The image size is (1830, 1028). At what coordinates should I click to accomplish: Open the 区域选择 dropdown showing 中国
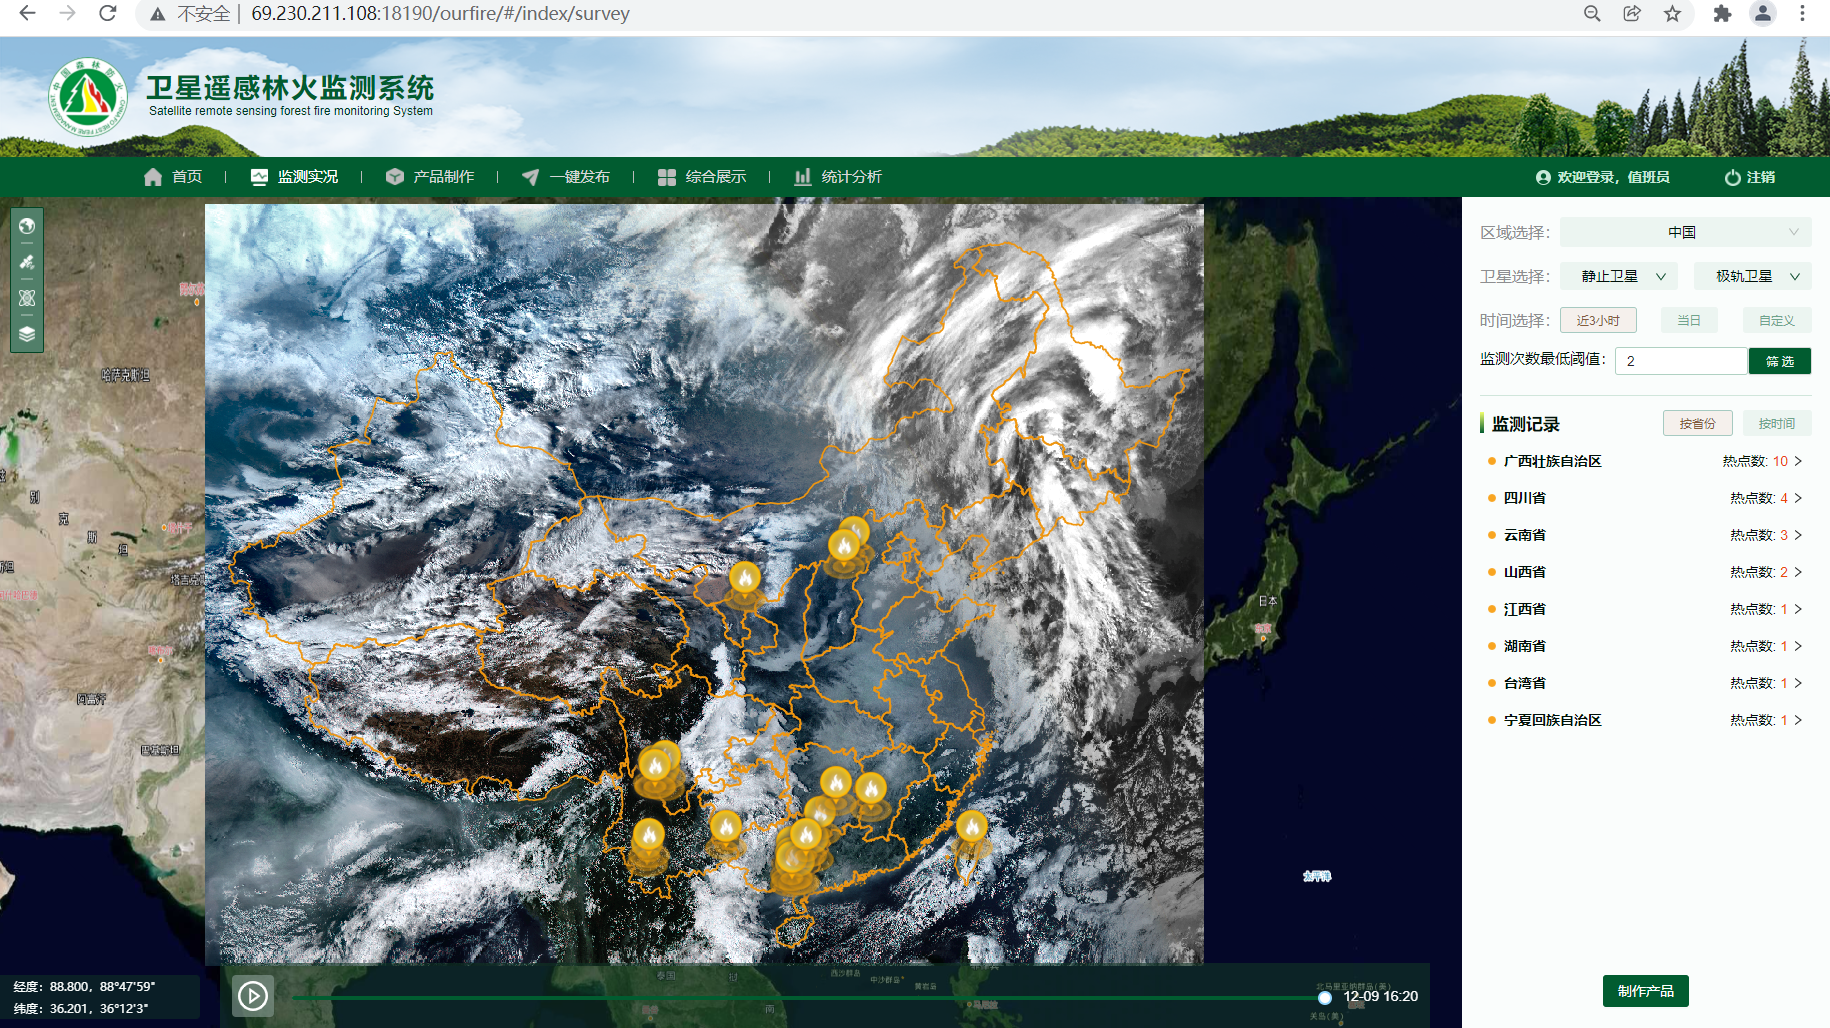[1685, 232]
